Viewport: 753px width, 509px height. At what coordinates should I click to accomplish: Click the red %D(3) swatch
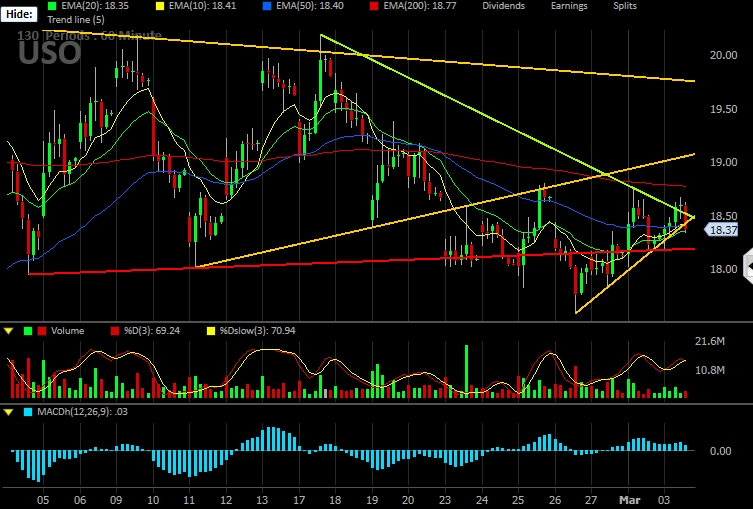pyautogui.click(x=115, y=331)
